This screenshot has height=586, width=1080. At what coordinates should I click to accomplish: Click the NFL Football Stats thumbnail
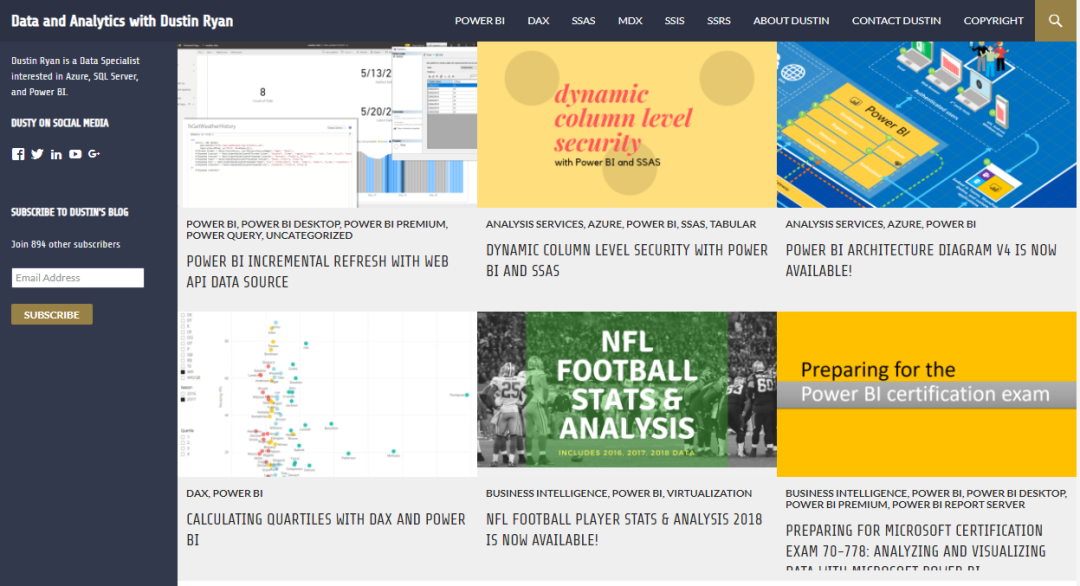coord(627,394)
